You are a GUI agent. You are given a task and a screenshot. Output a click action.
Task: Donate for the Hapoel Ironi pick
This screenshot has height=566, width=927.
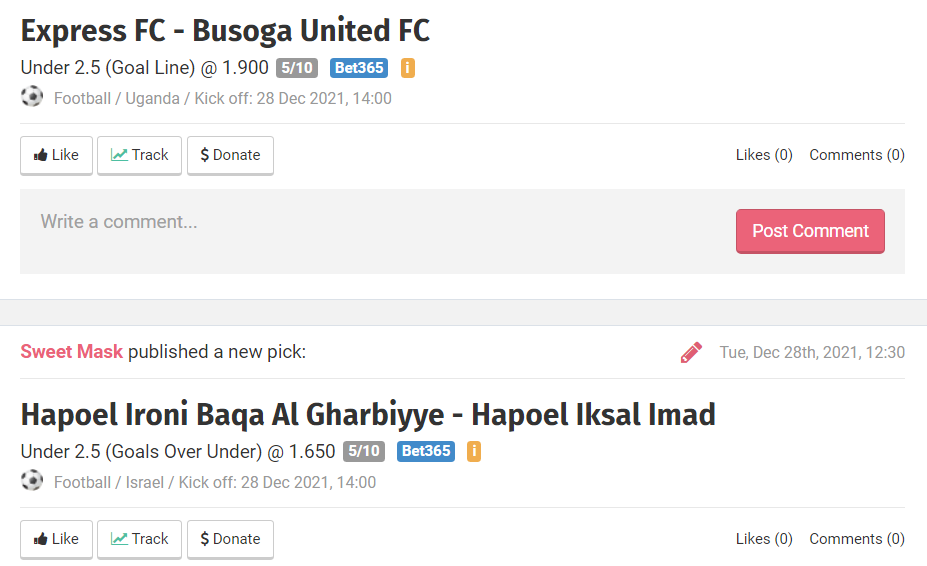[x=230, y=539]
